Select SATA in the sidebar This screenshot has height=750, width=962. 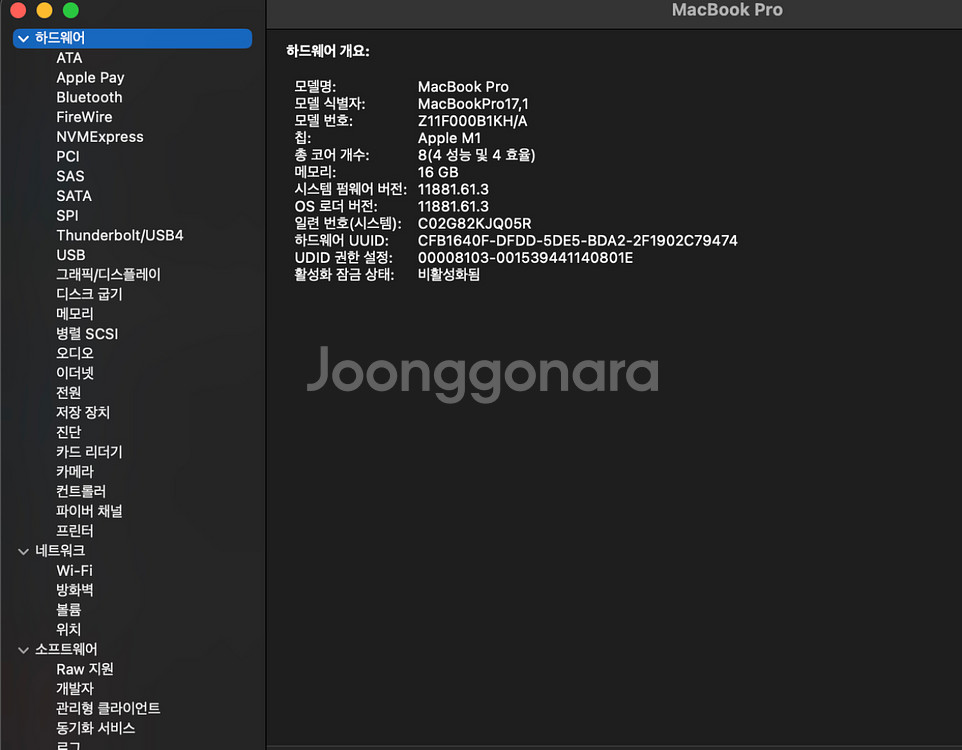click(x=74, y=196)
